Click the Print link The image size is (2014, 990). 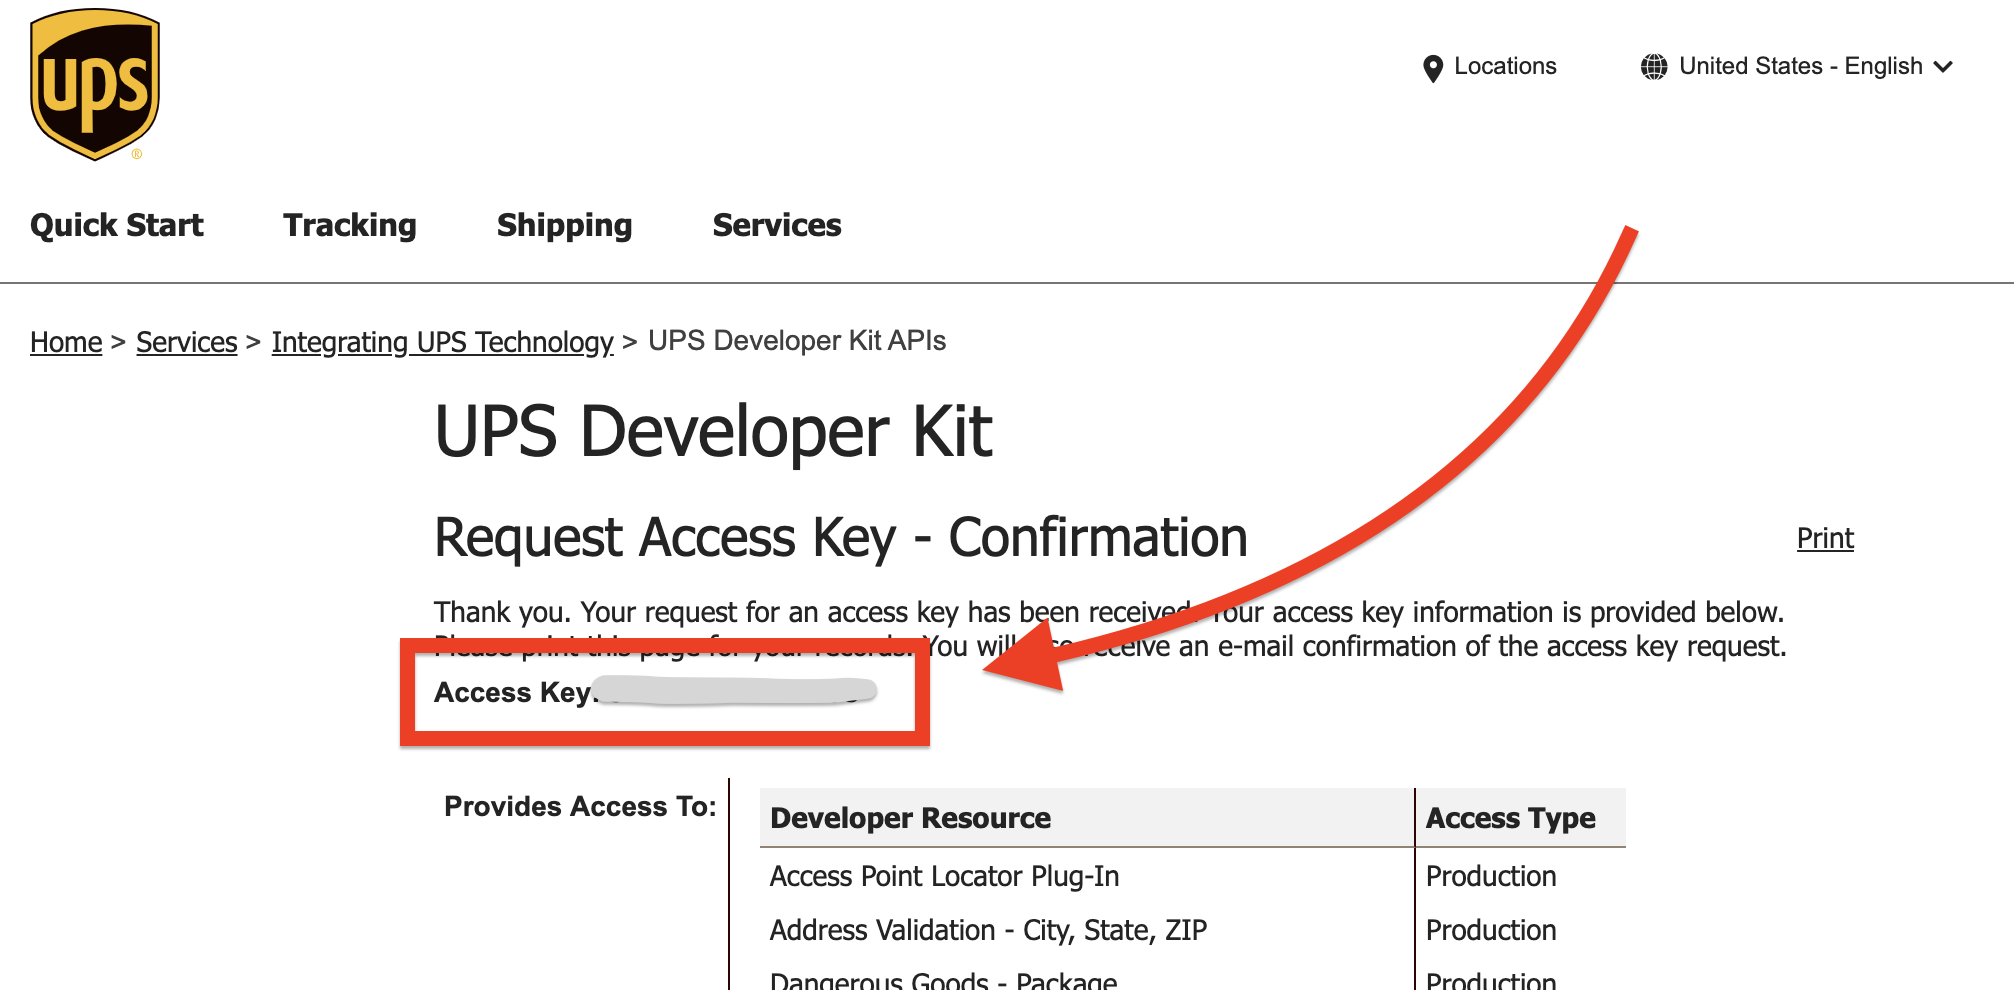[x=1825, y=538]
